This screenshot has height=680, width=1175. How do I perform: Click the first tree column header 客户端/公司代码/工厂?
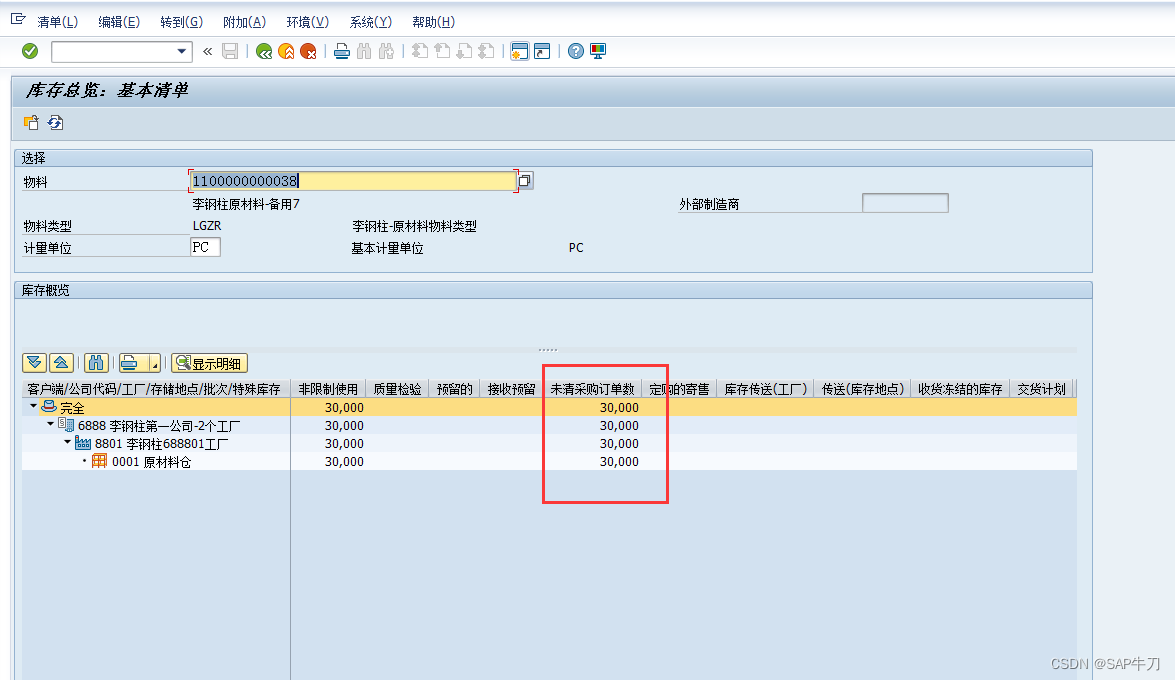(x=156, y=389)
